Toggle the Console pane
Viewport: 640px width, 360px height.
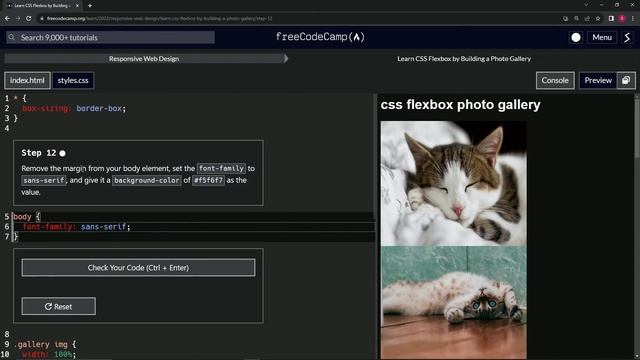click(555, 80)
